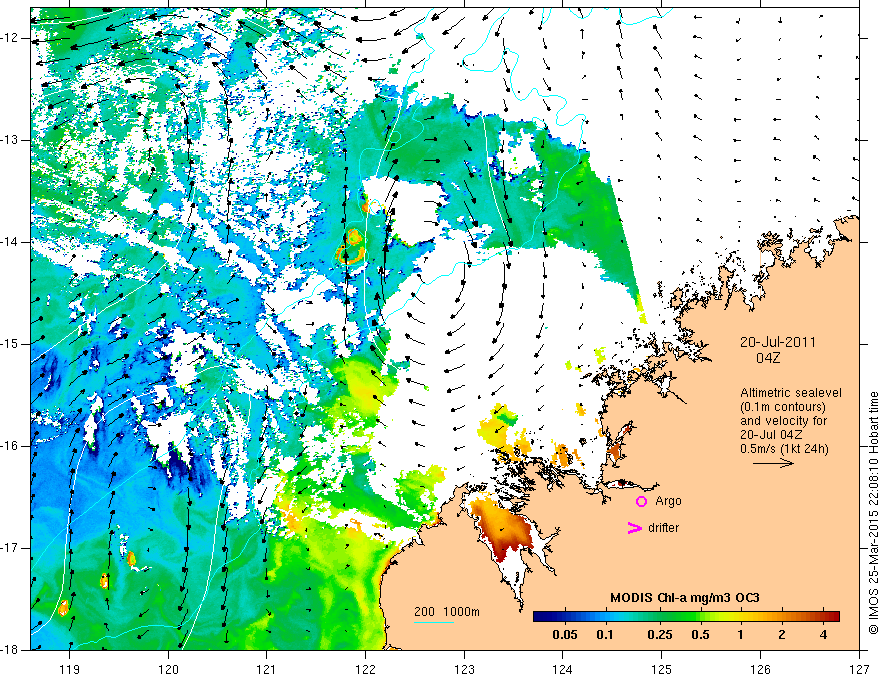Click the '200 1000m' depth contour label
Viewport: 880px width, 680px height.
coord(447,612)
